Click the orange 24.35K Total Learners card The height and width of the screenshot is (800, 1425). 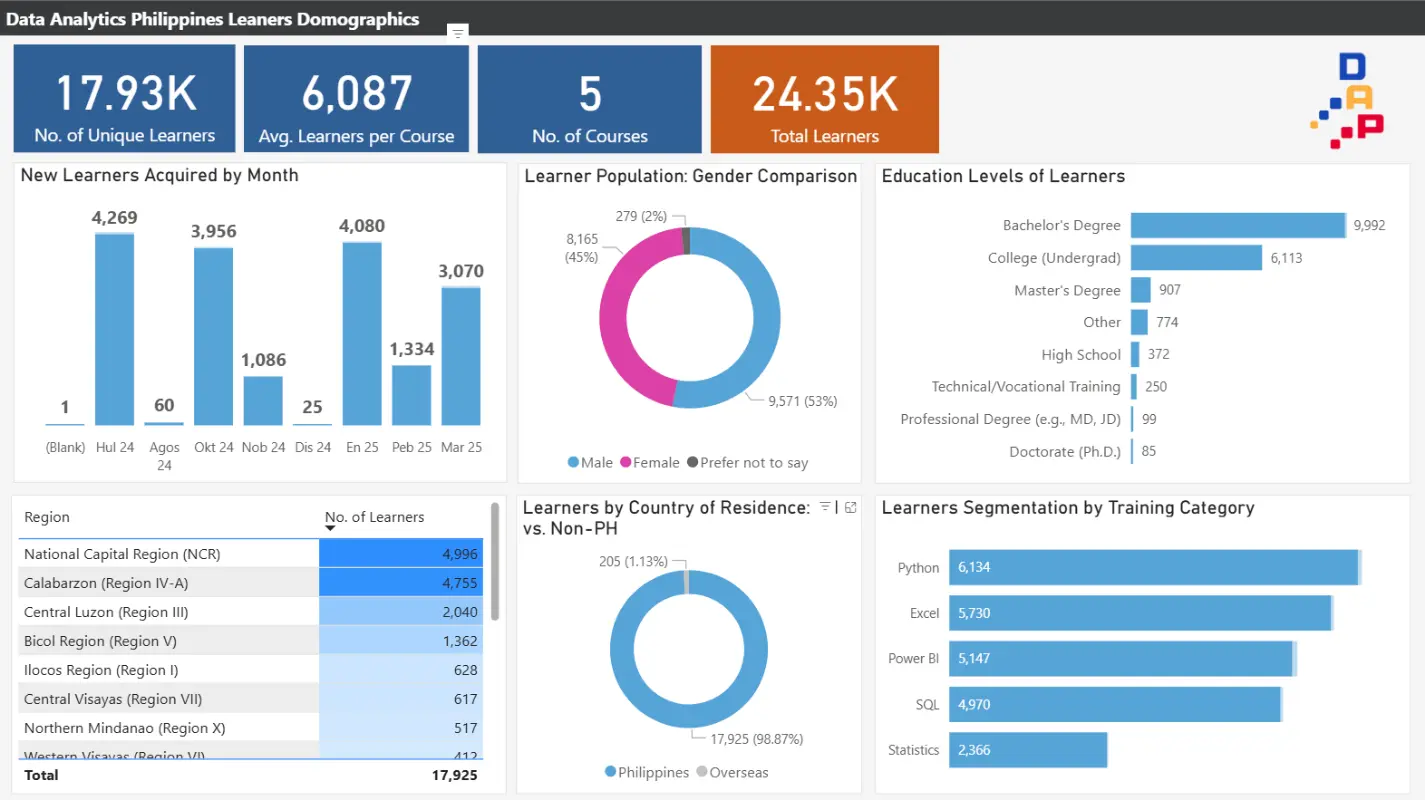tap(824, 99)
